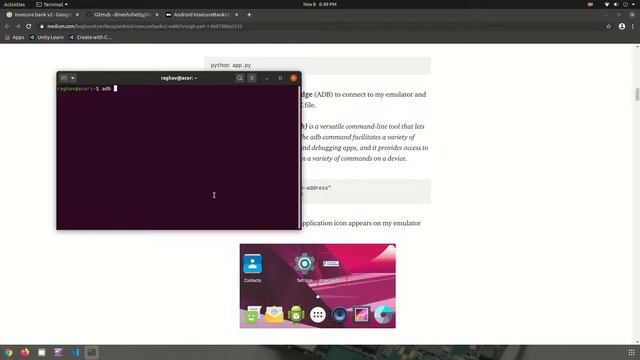Bookmark this page with the star icon
Image resolution: width=640 pixels, height=360 pixels.
coord(609,26)
